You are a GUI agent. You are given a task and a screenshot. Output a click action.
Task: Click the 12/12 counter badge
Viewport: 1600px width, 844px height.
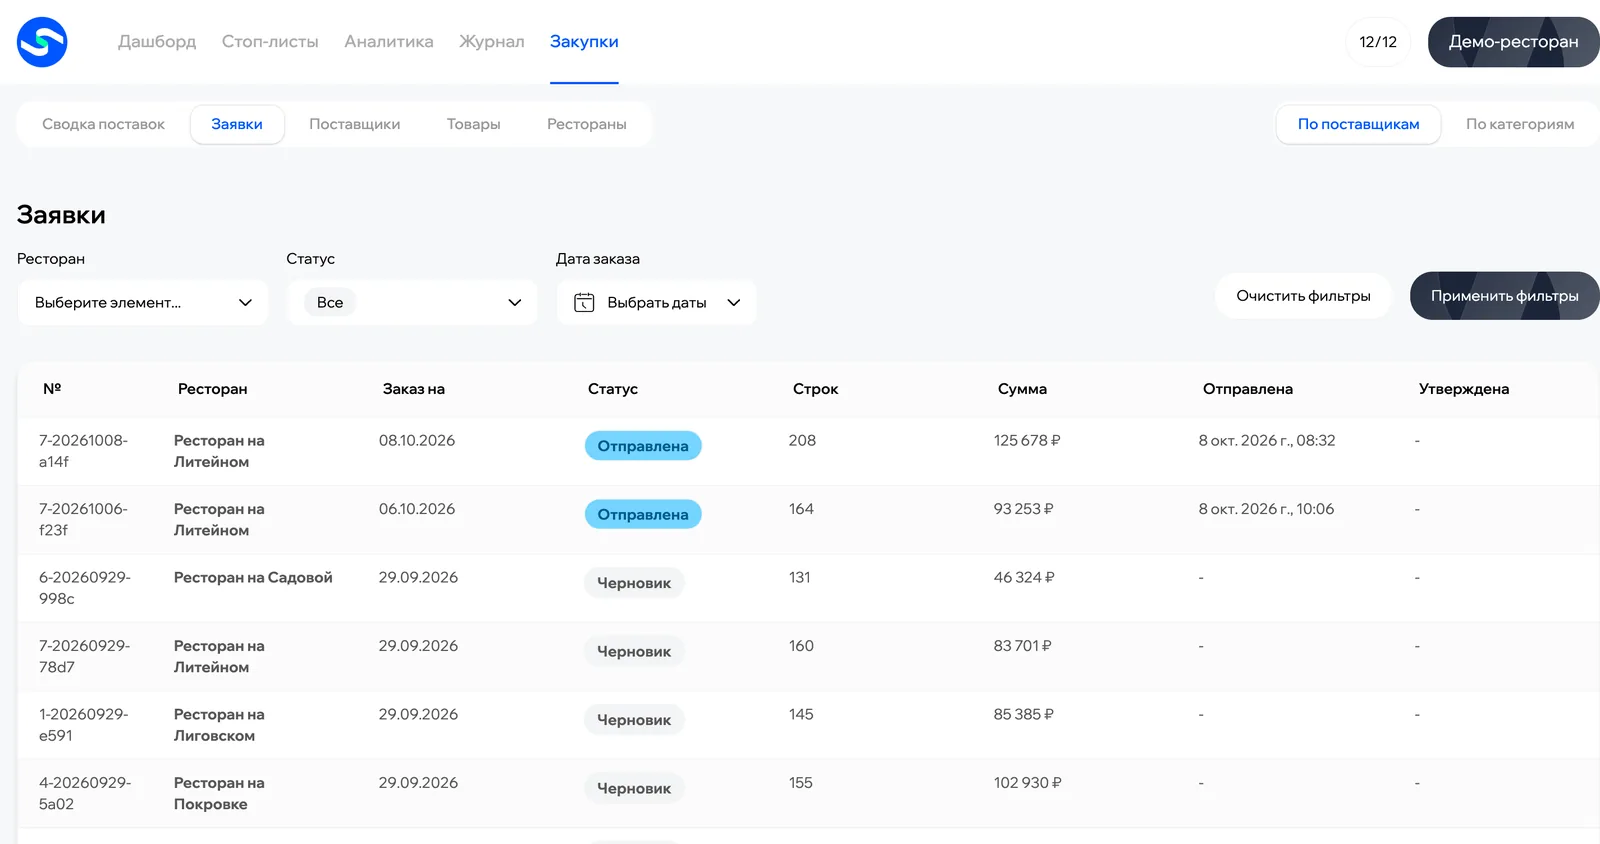pyautogui.click(x=1378, y=42)
